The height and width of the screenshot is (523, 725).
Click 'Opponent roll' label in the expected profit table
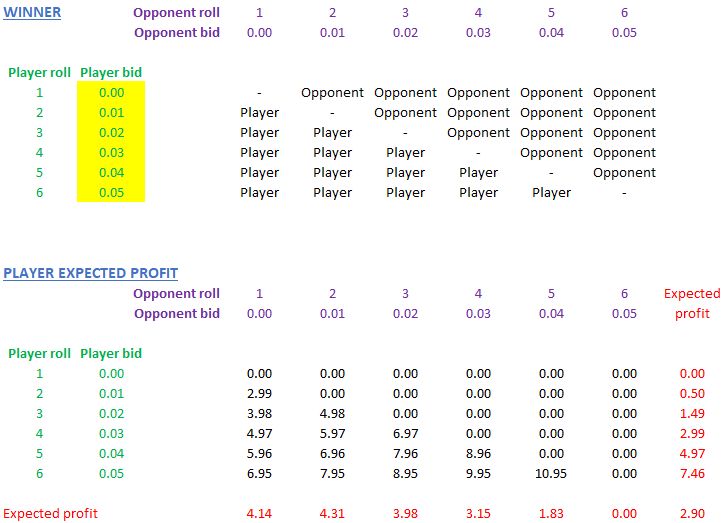(x=176, y=294)
